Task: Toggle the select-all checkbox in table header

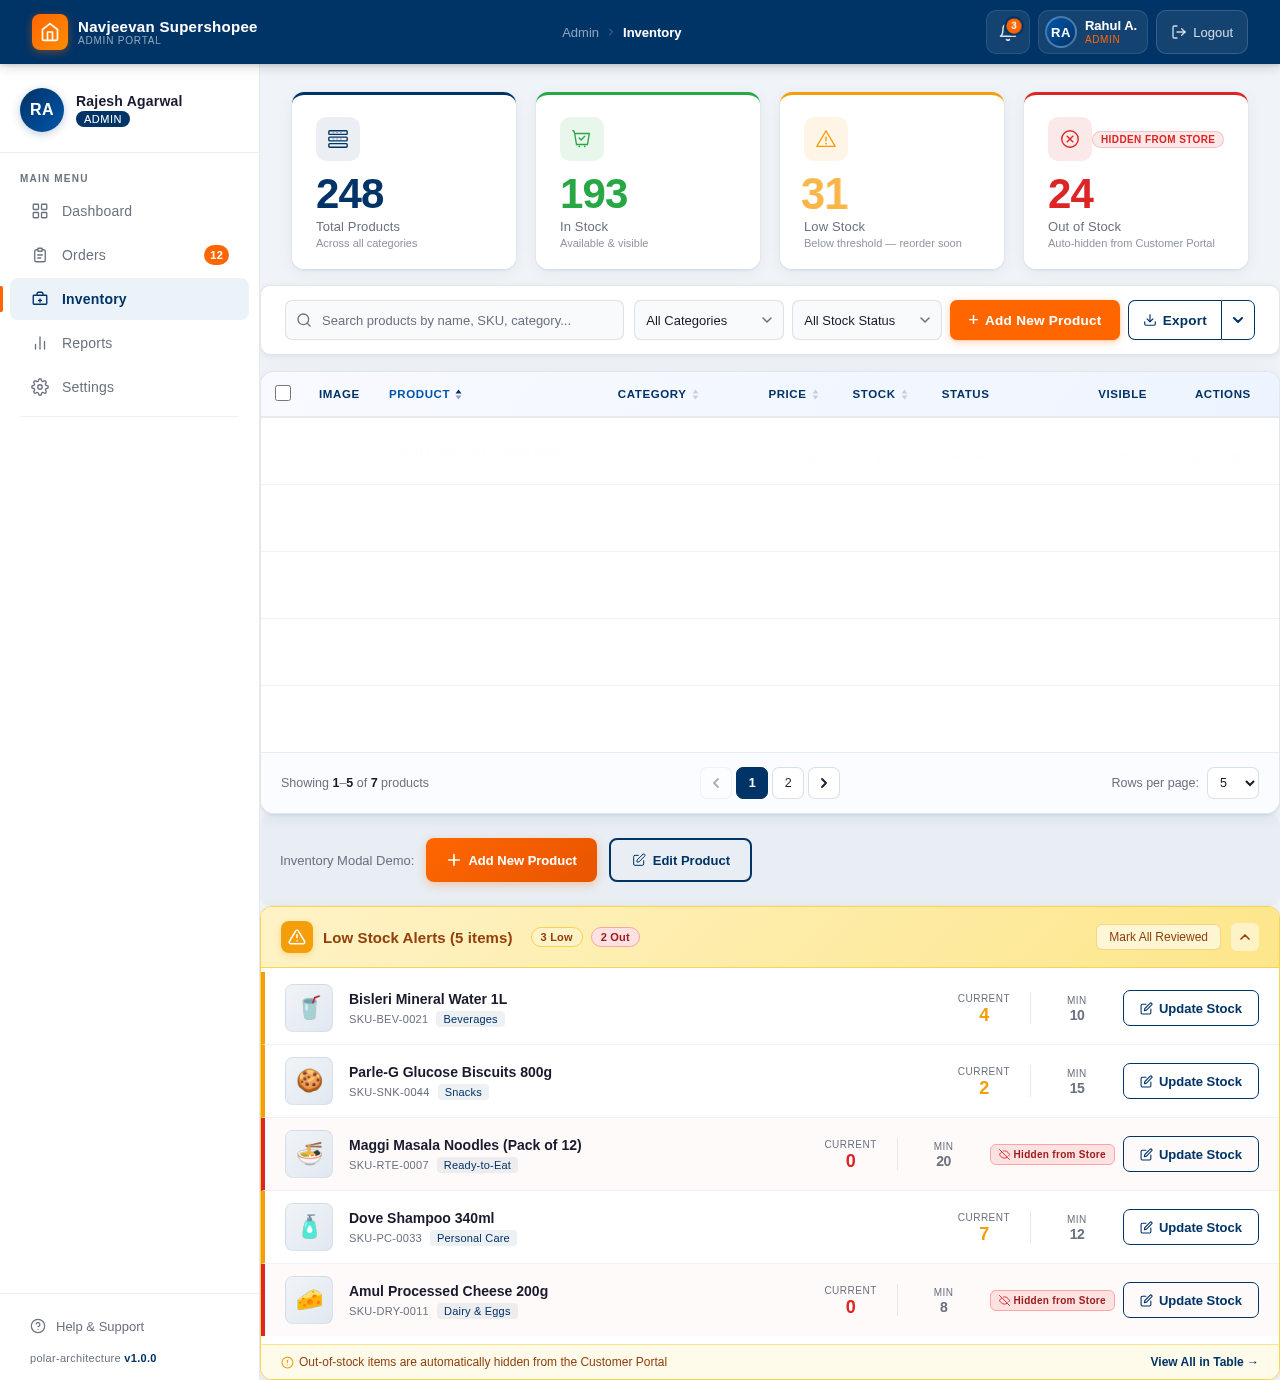Action: click(x=283, y=393)
